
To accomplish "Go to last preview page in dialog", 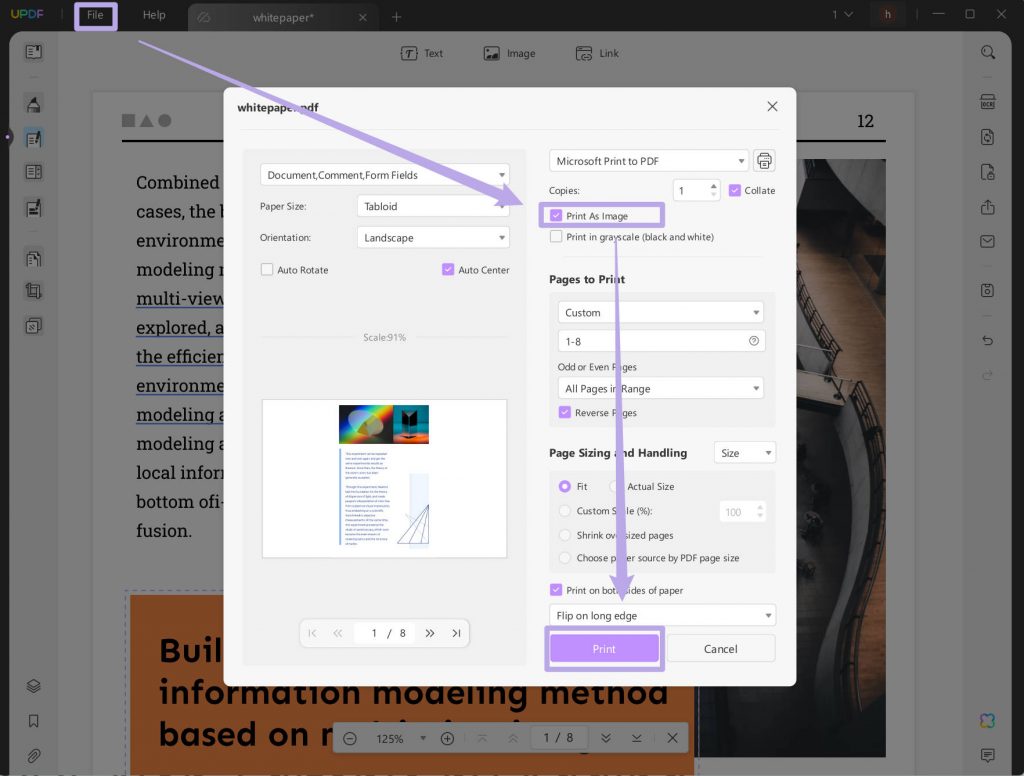I will (x=456, y=633).
